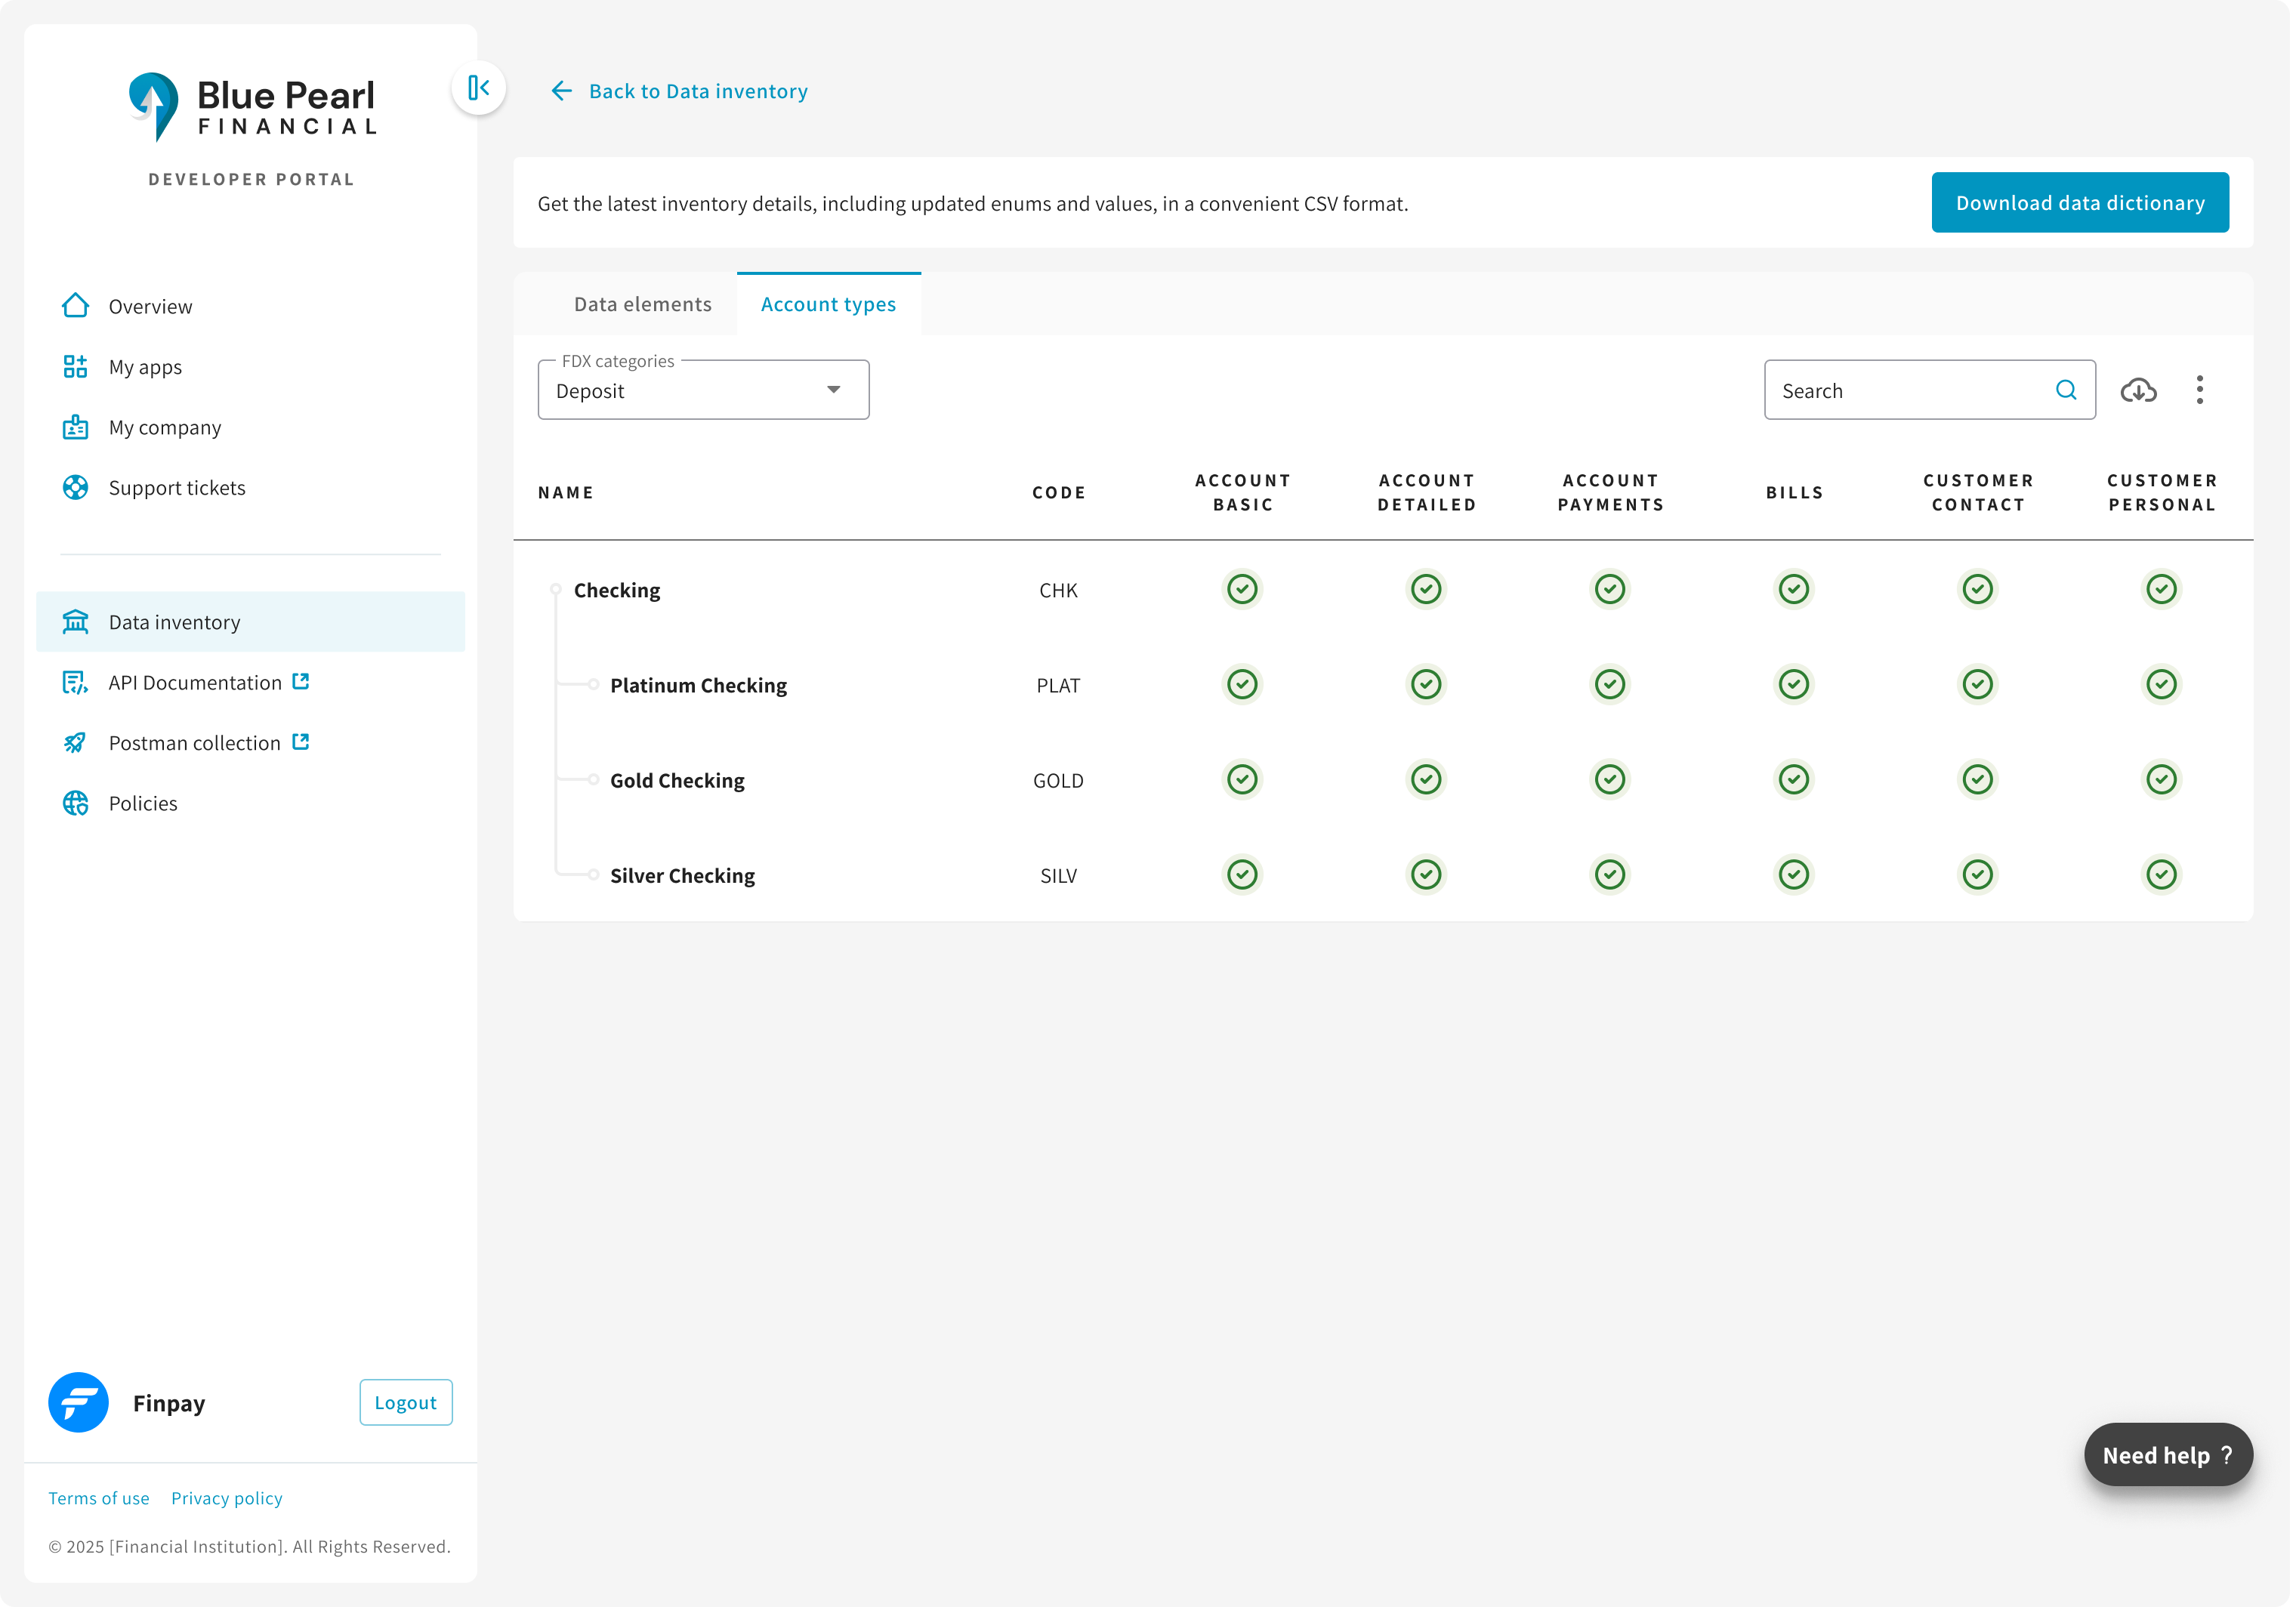Screen dimensions: 2296x1607
Task: Click the CUSTOMER CONTACT column header
Action: (x=1978, y=492)
